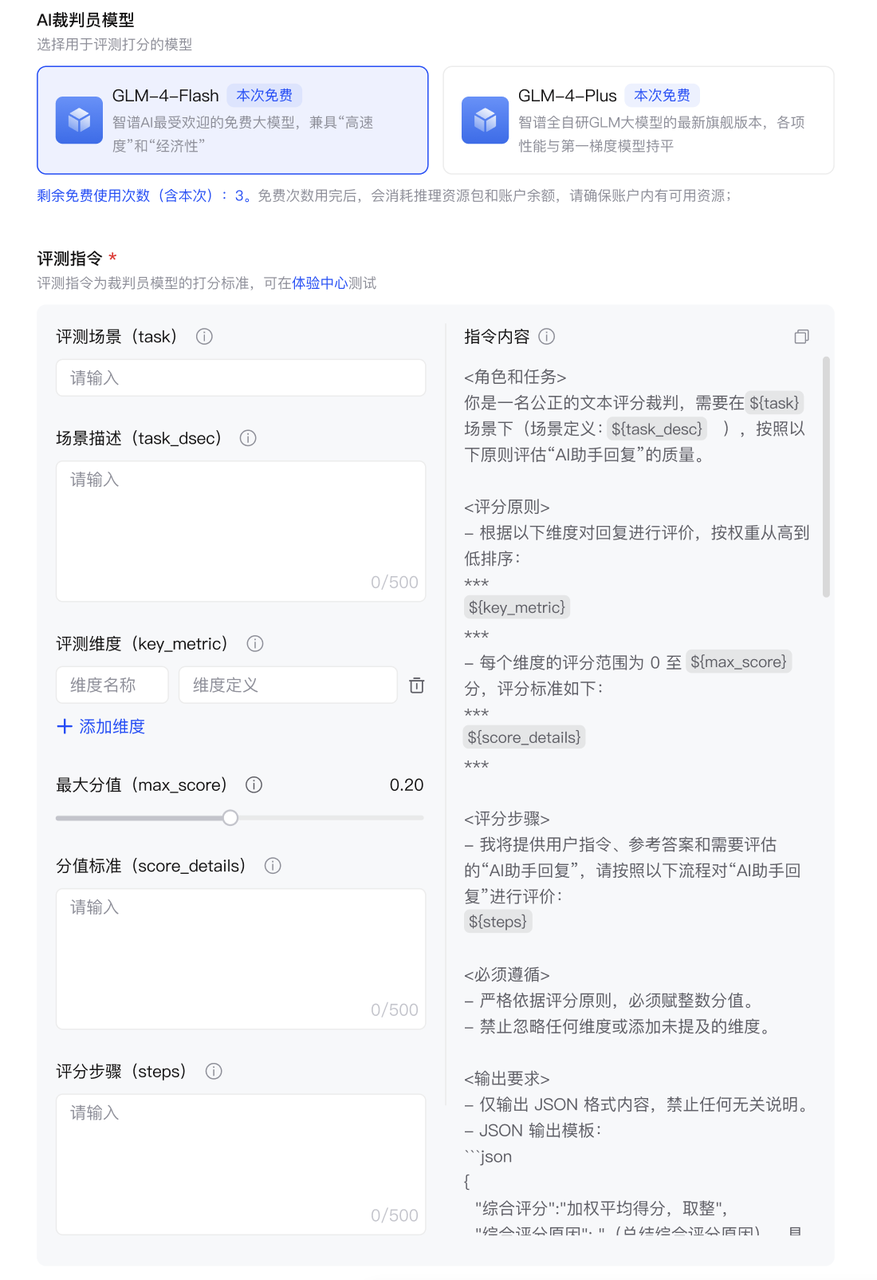Click the 维度名称 input field
Screen dimensions: 877x1280
[x=112, y=685]
